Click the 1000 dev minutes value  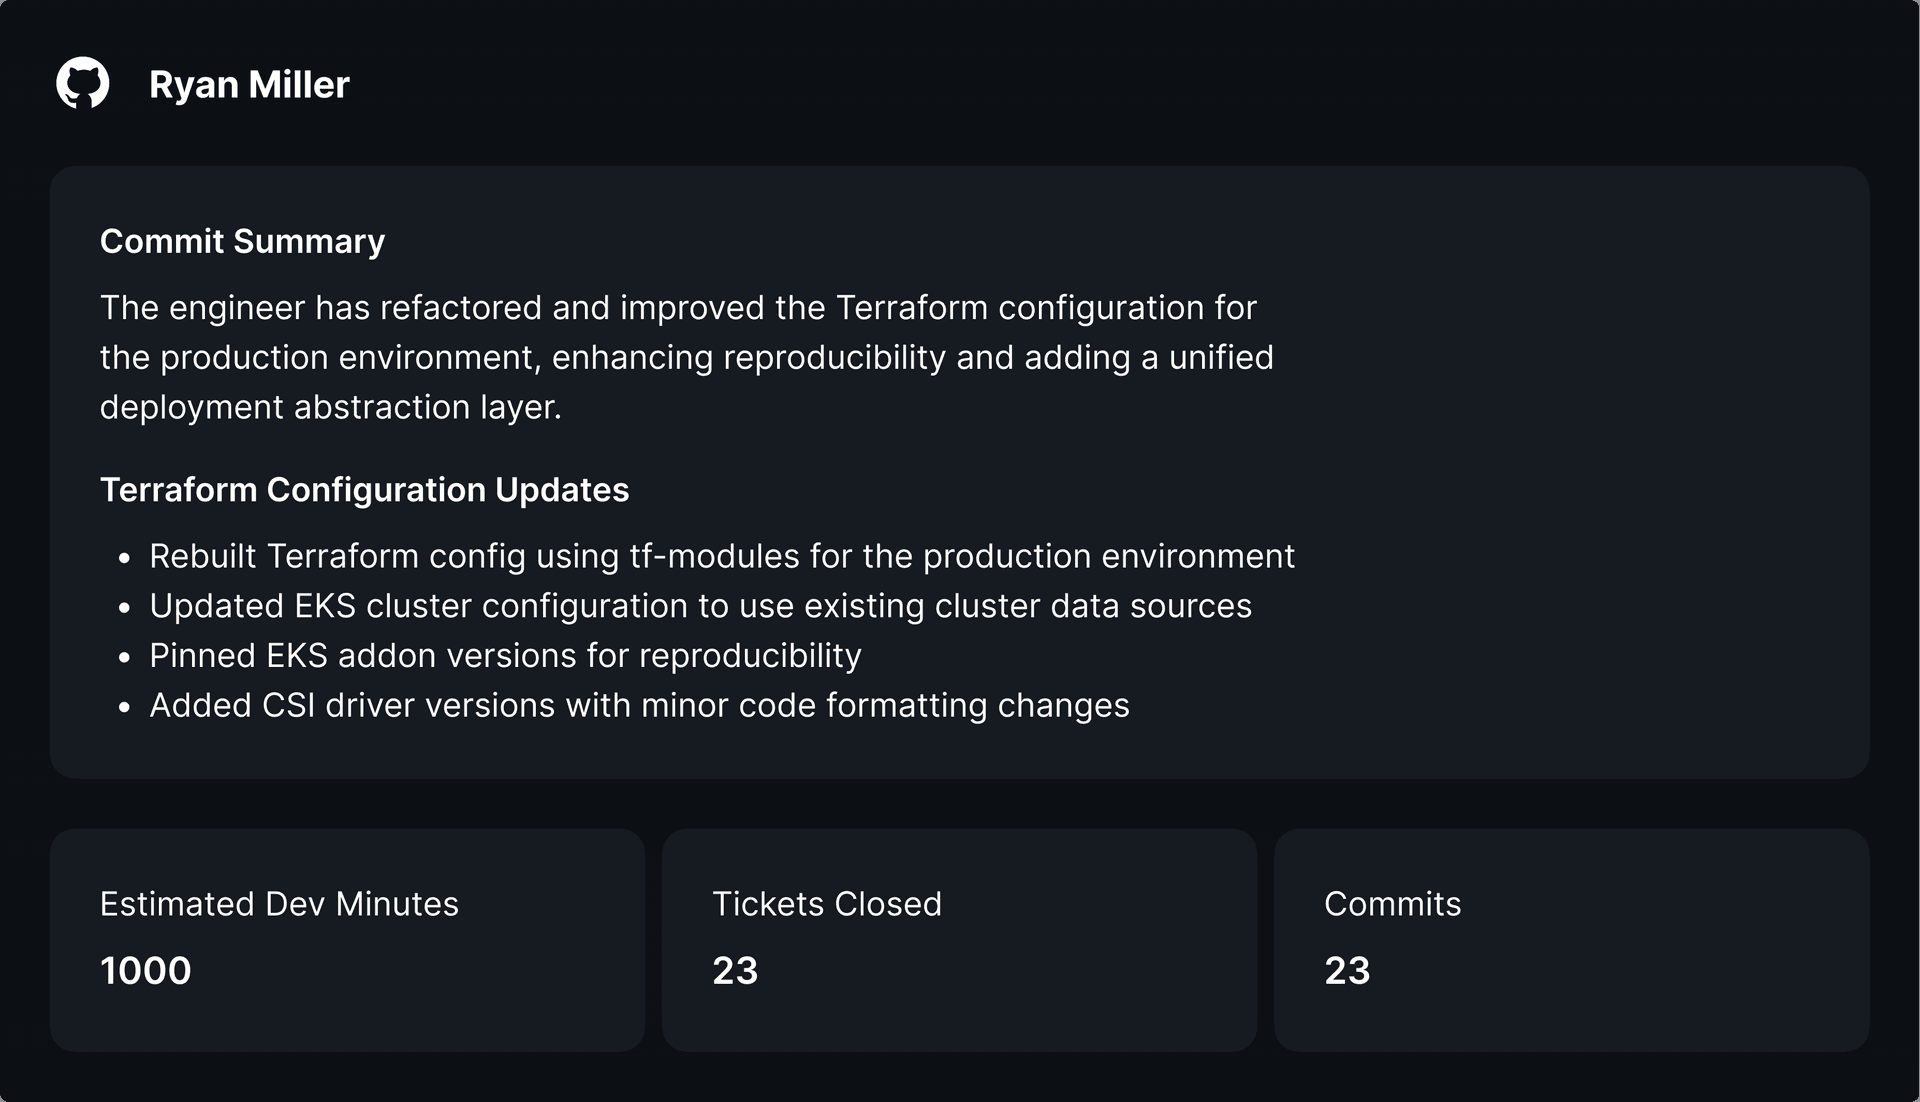[146, 971]
